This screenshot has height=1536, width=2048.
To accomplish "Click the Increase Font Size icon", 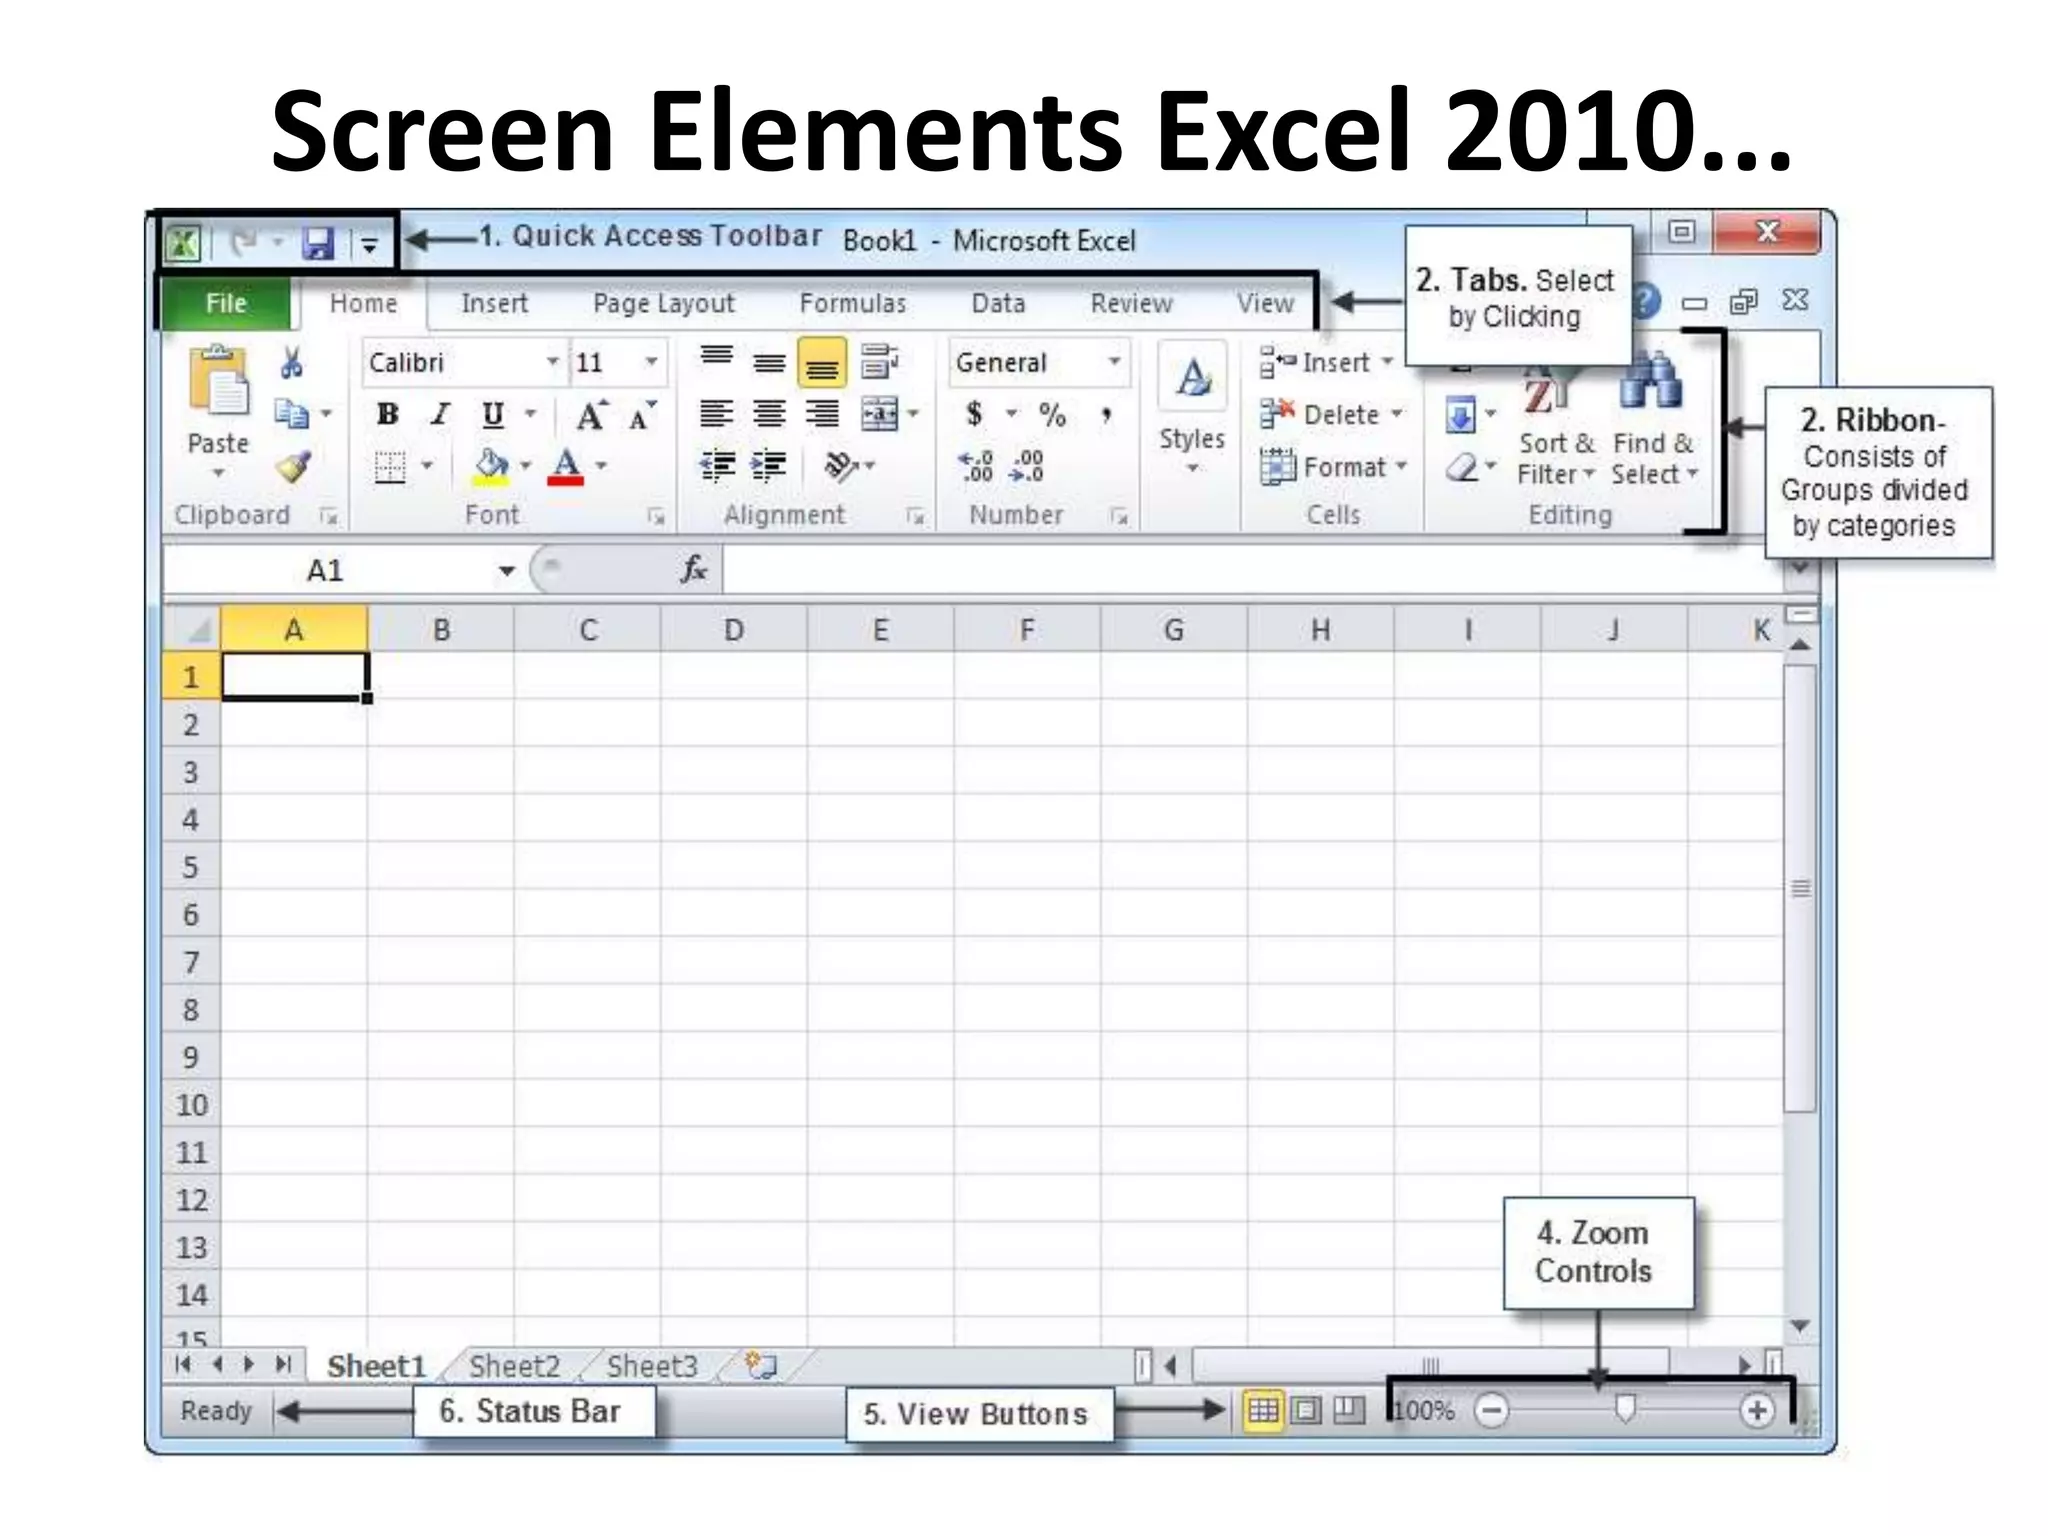I will point(591,414).
